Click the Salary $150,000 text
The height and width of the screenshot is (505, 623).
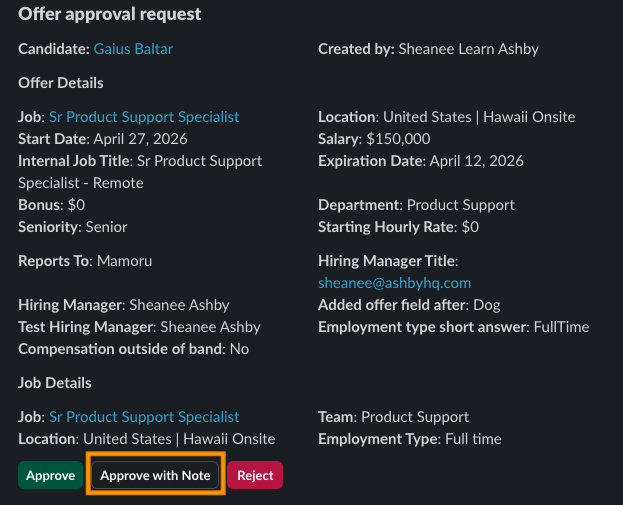[374, 139]
